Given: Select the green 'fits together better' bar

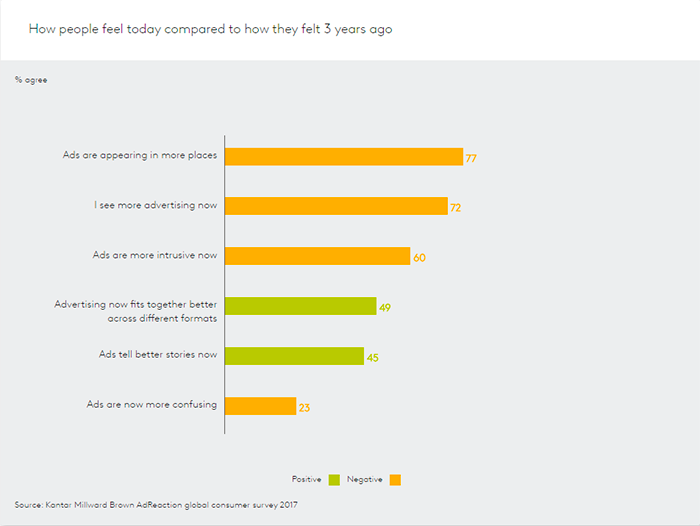Looking at the screenshot, I should [x=300, y=306].
